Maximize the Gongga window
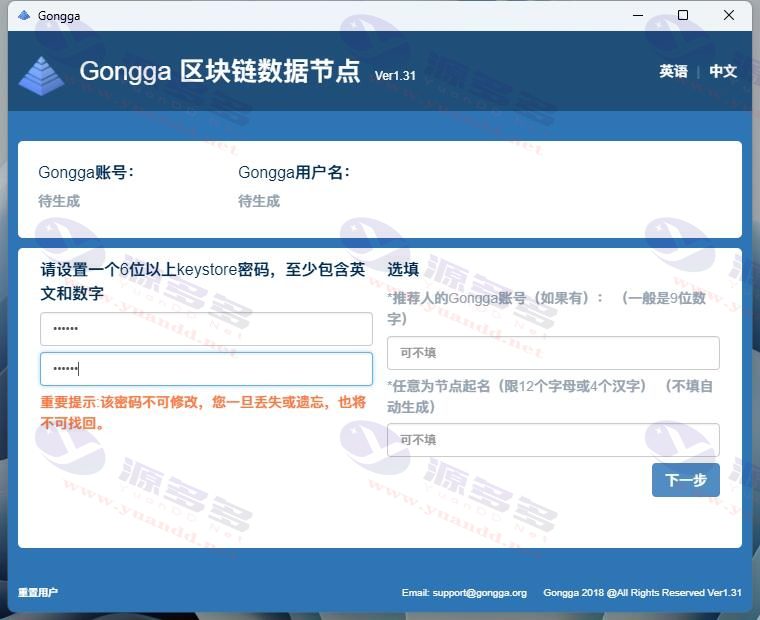The width and height of the screenshot is (760, 620). click(682, 16)
